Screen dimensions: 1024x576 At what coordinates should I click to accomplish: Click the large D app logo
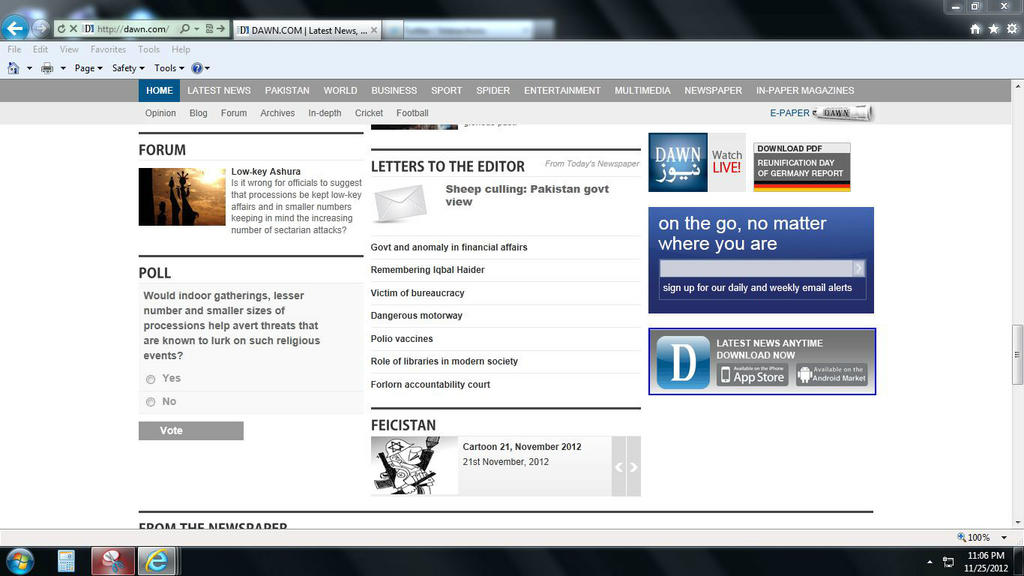coord(683,362)
